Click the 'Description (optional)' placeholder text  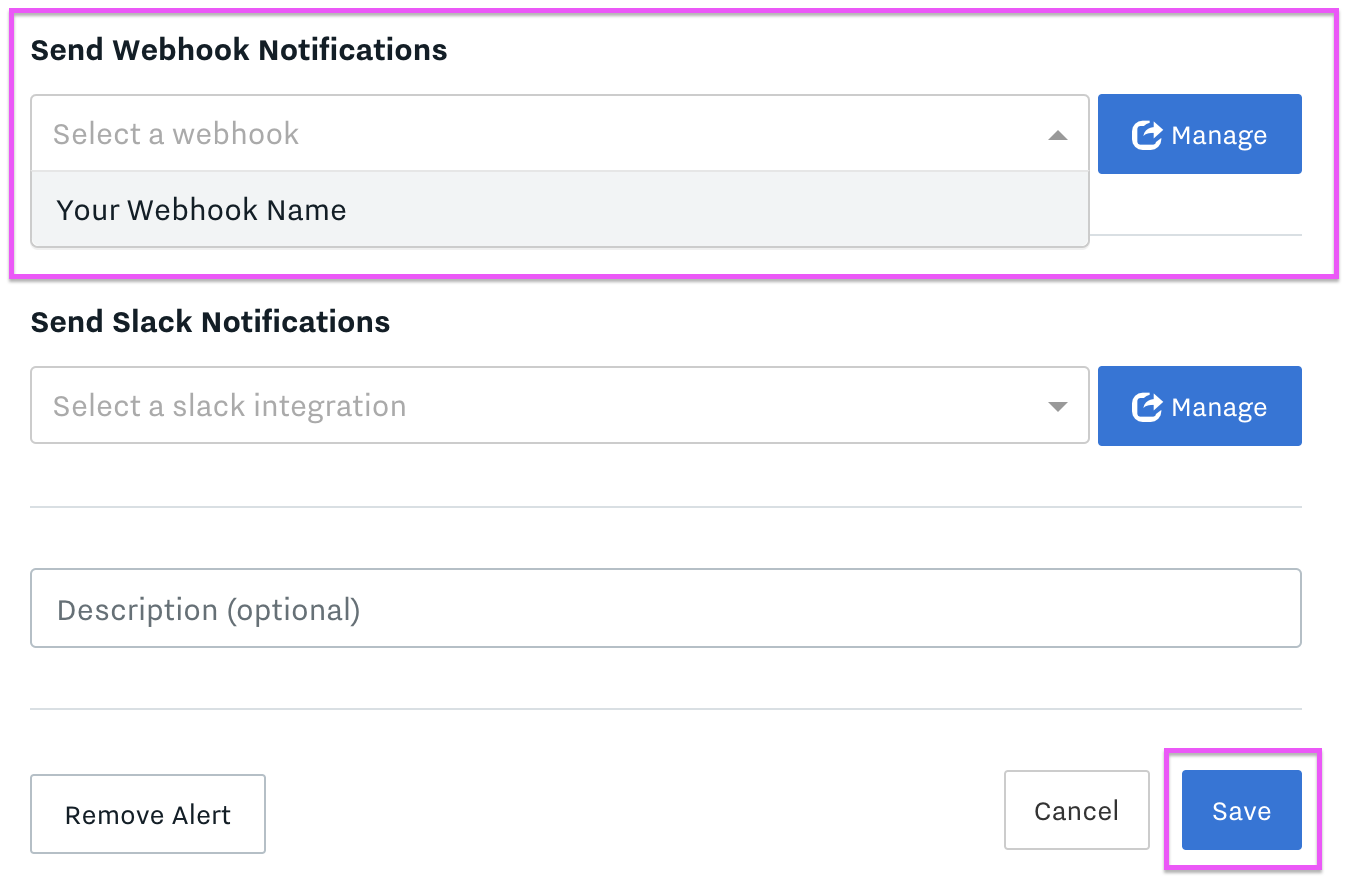click(208, 610)
